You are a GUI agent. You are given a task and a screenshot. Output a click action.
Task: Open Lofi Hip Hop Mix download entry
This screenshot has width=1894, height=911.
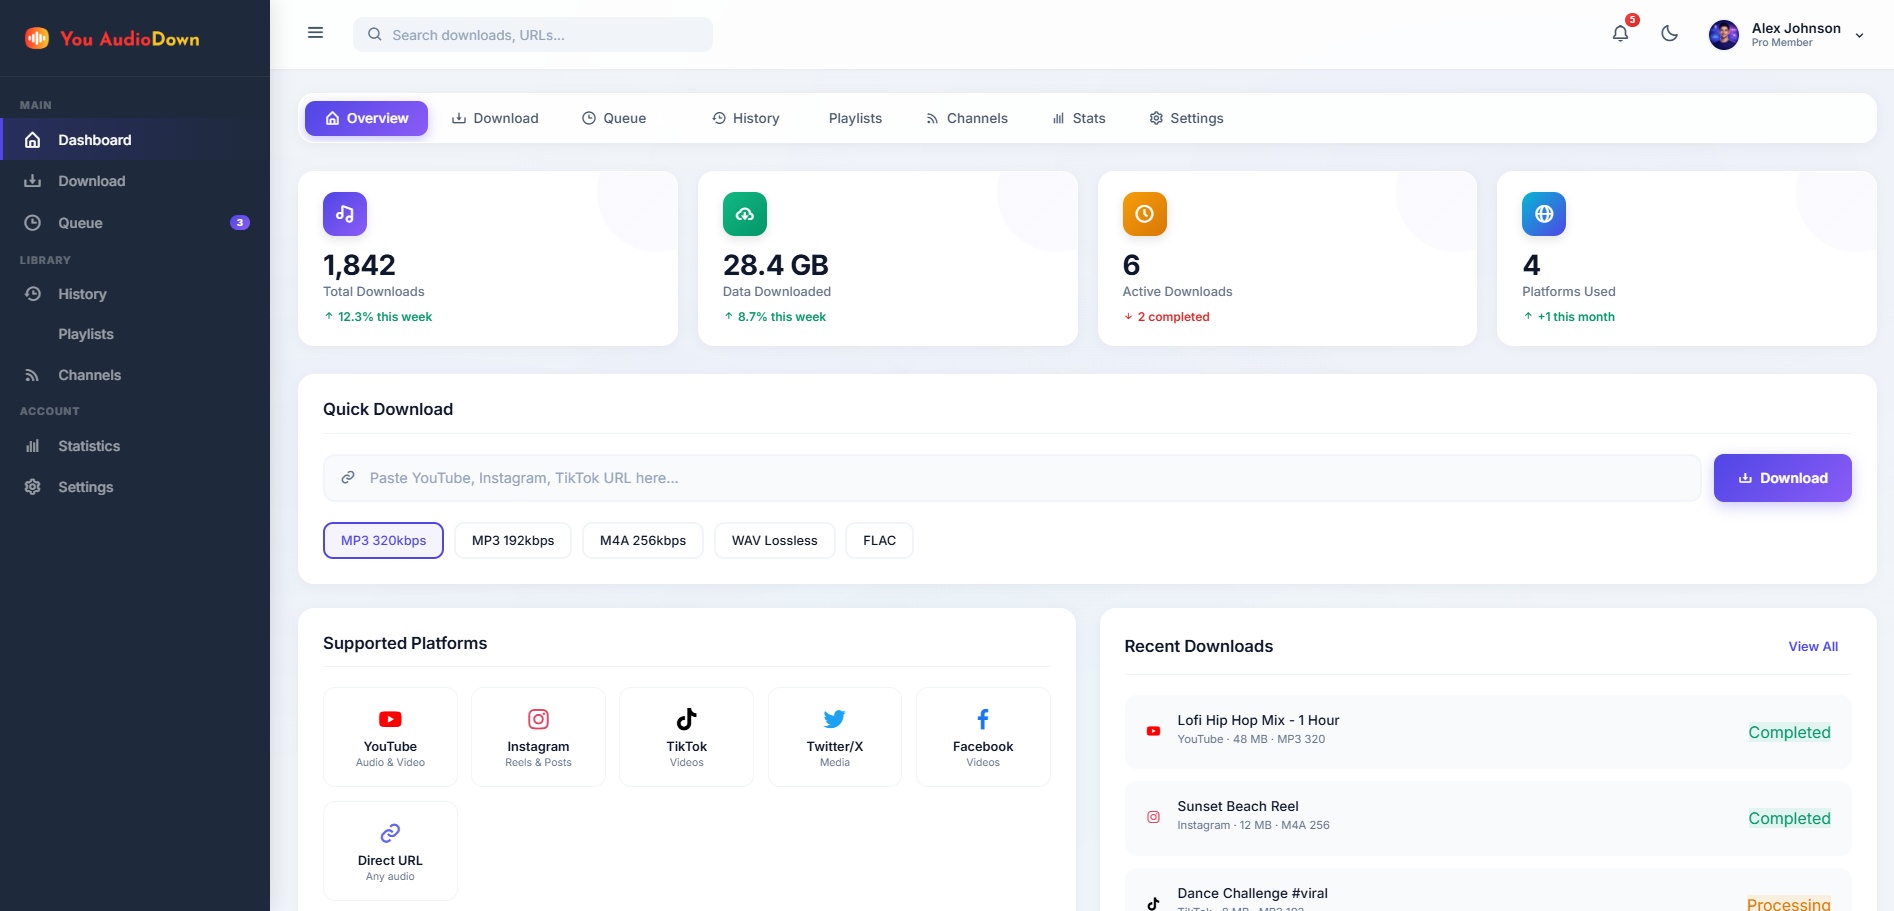(1488, 732)
